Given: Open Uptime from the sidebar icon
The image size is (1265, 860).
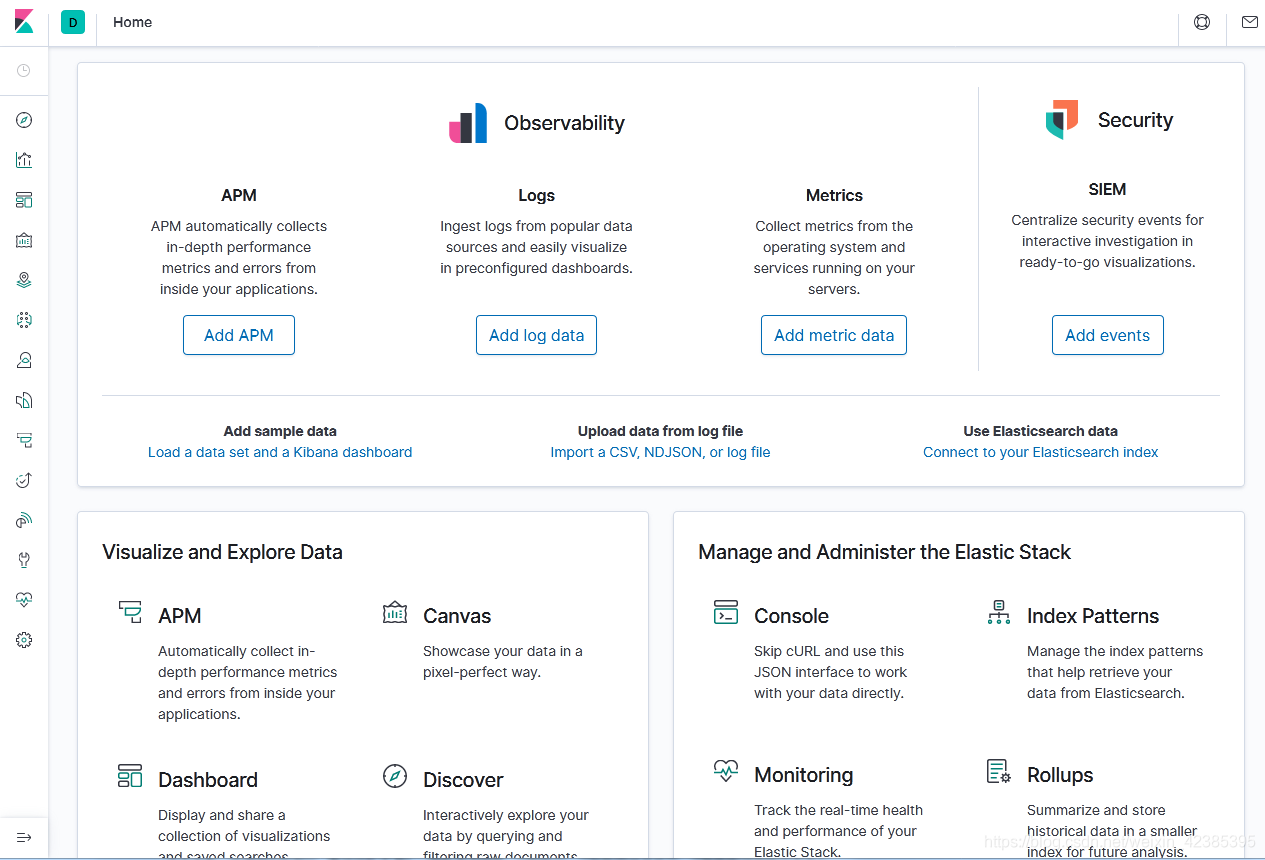Looking at the screenshot, I should click(24, 480).
